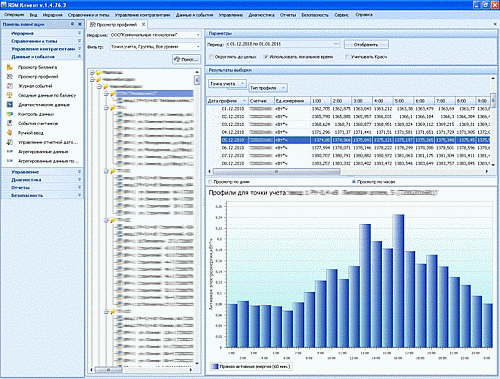Open the Иерархия menu in menu bar

coord(52,15)
